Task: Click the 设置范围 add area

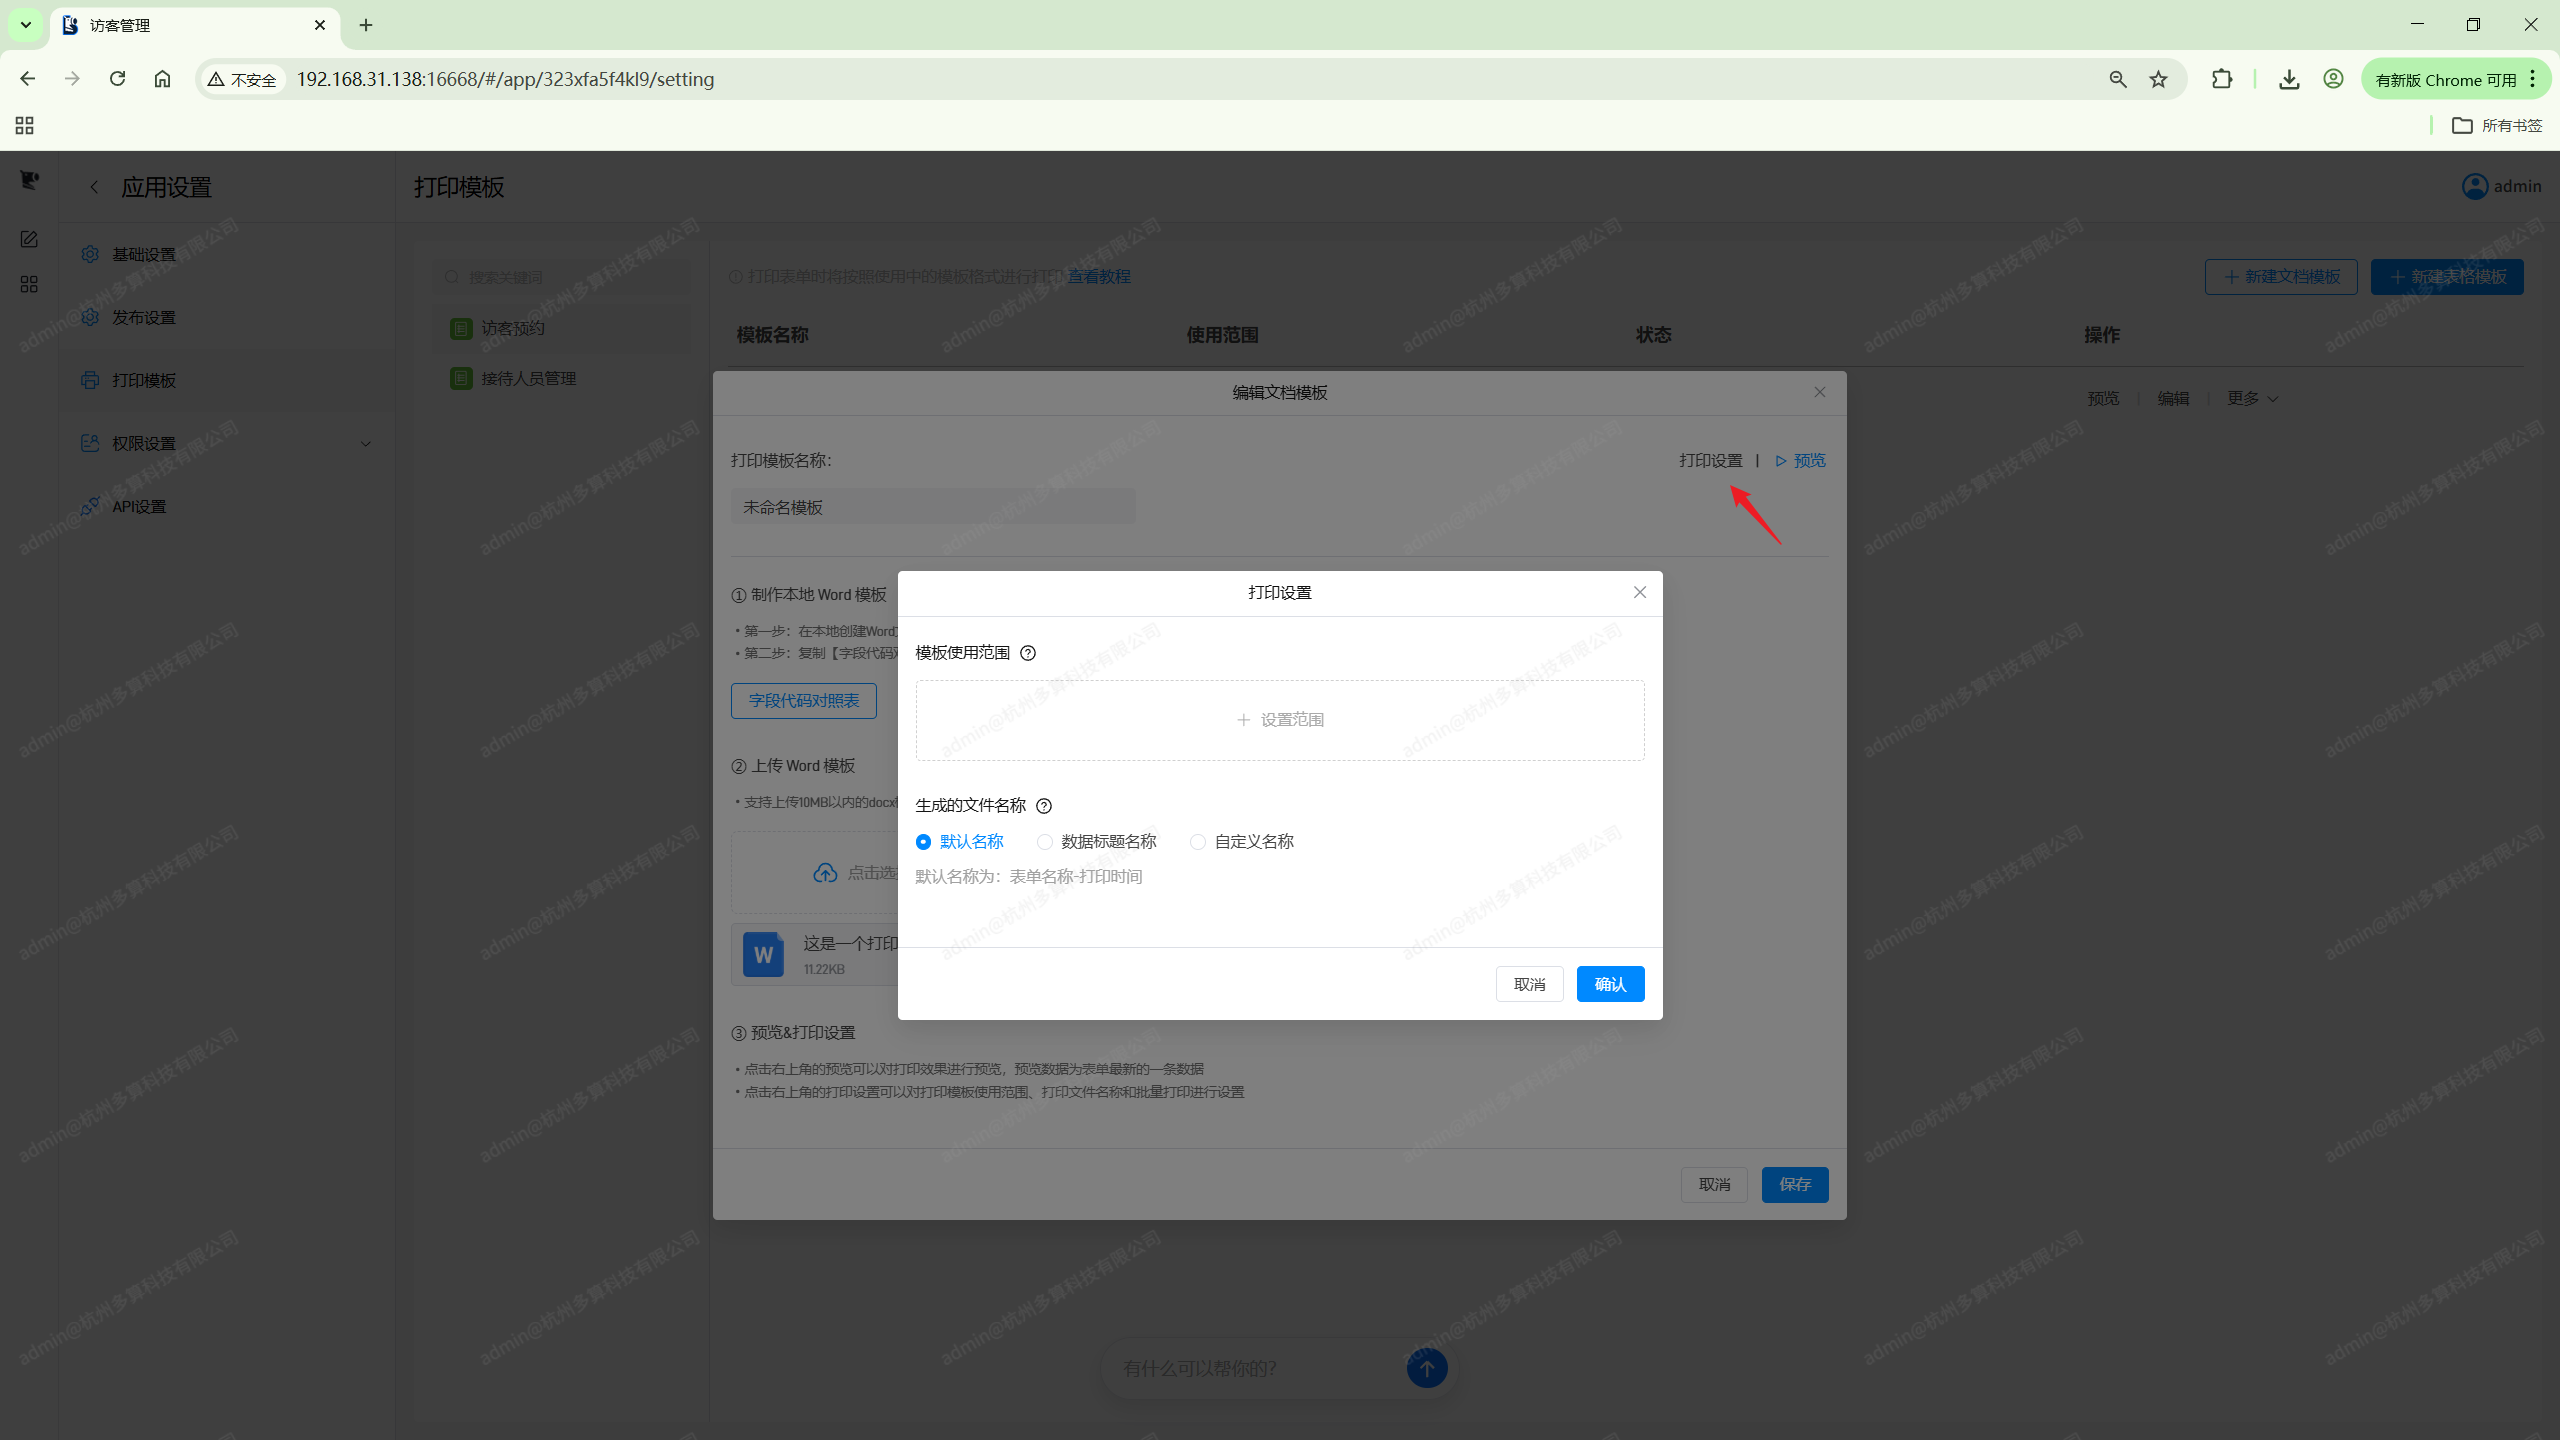Action: [1280, 720]
